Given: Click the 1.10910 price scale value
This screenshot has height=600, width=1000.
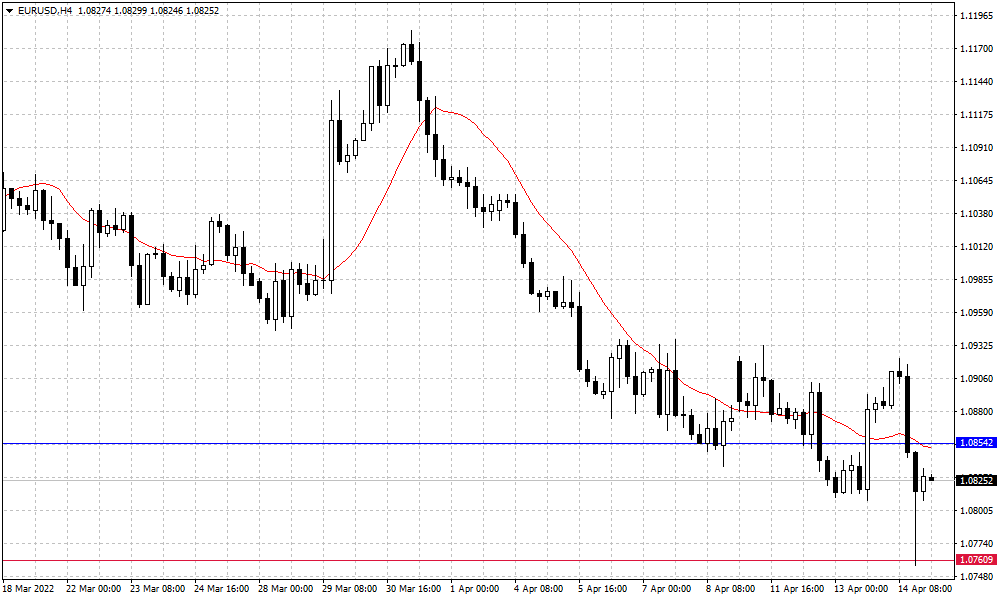Looking at the screenshot, I should pos(976,148).
